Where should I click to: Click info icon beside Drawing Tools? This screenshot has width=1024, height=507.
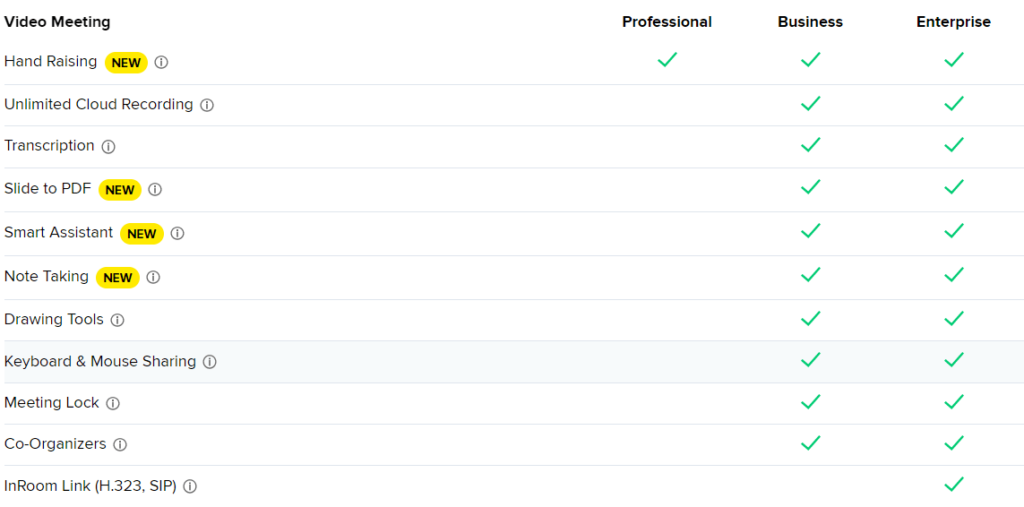(x=117, y=320)
